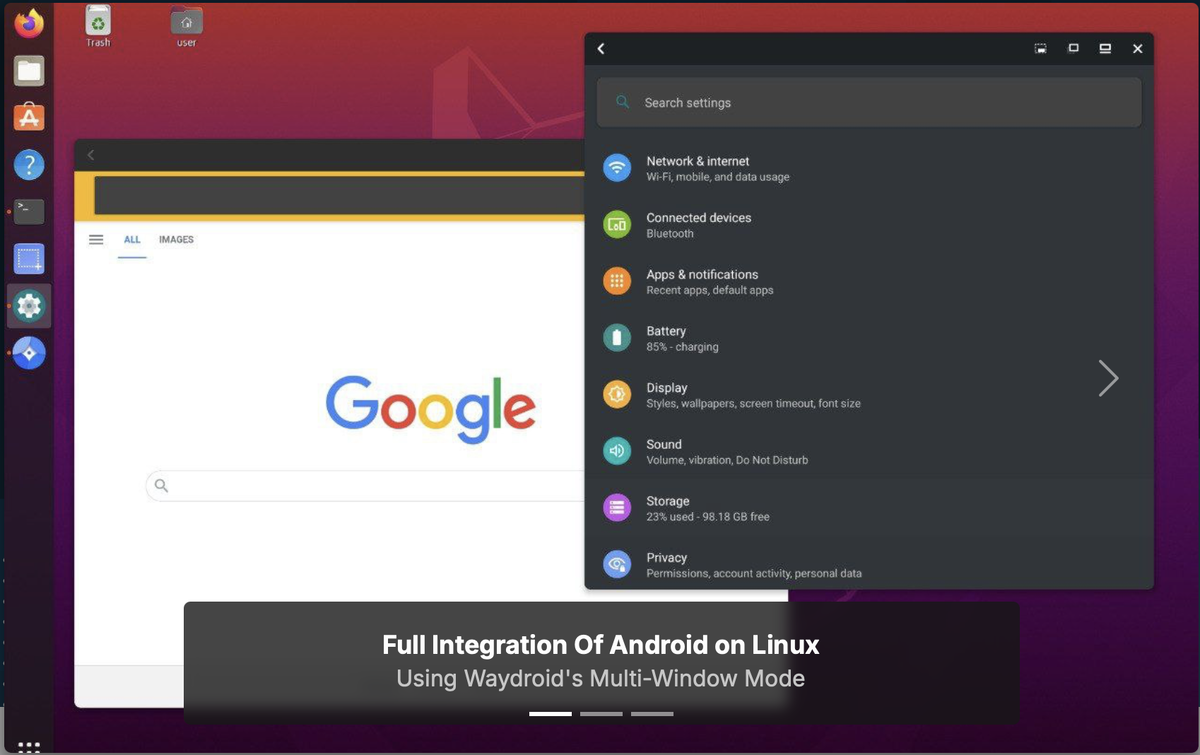This screenshot has height=755, width=1200.
Task: Open Apps & notifications settings
Action: coord(869,281)
